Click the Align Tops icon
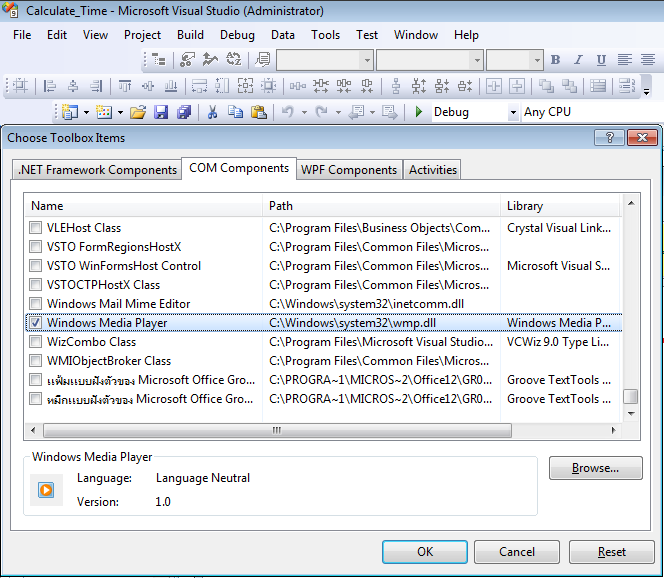Image resolution: width=664 pixels, height=578 pixels. click(x=125, y=86)
